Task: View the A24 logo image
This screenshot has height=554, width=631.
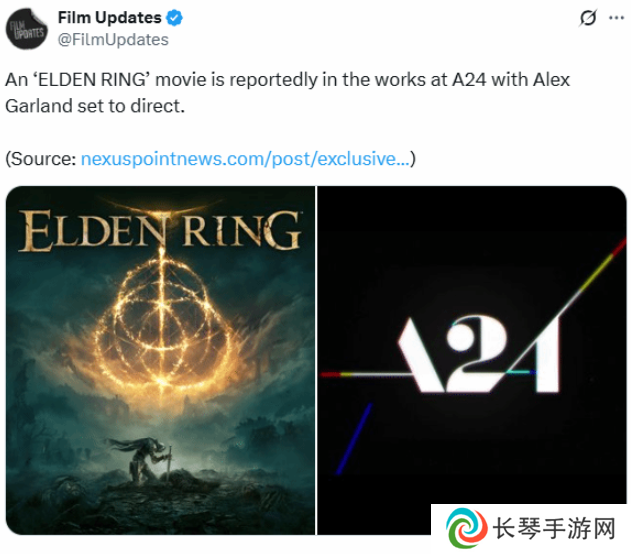Action: (472, 346)
